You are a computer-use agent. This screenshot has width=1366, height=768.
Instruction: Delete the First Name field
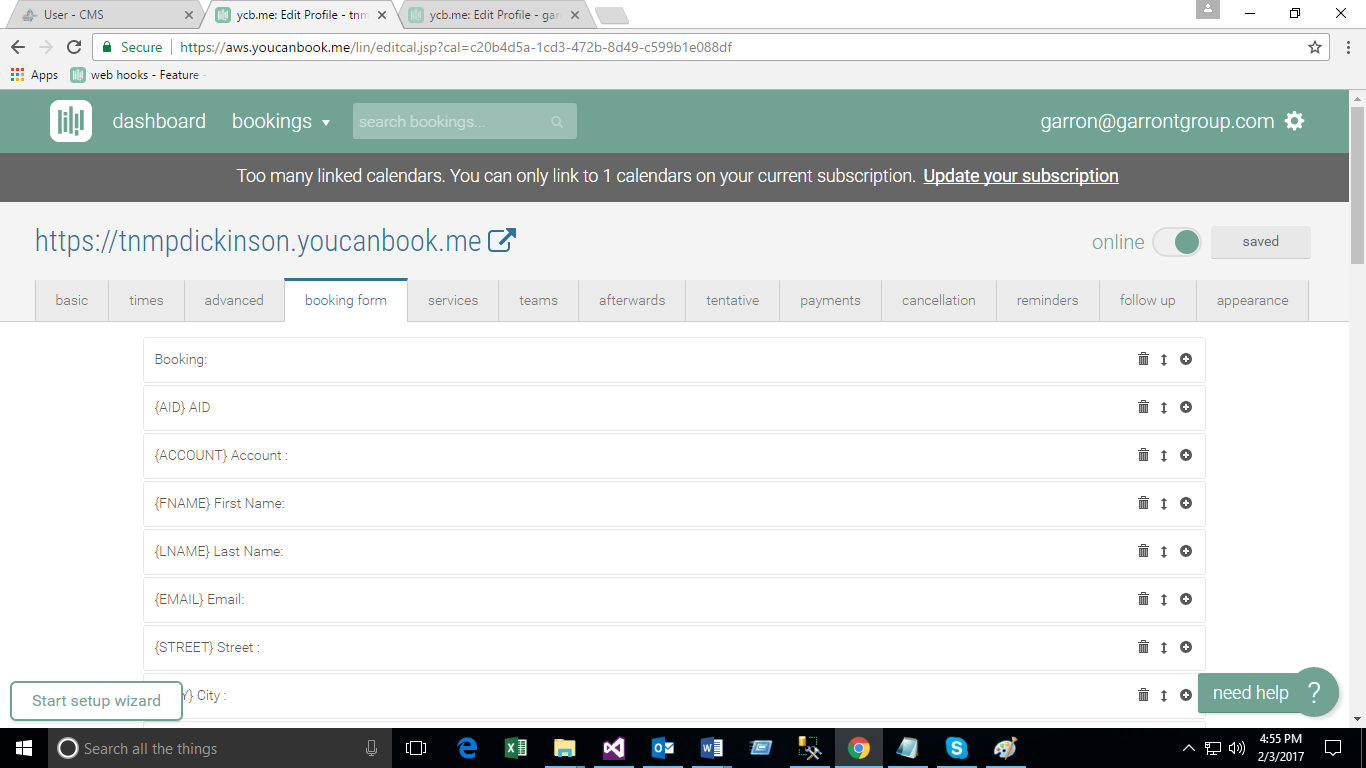(x=1143, y=503)
